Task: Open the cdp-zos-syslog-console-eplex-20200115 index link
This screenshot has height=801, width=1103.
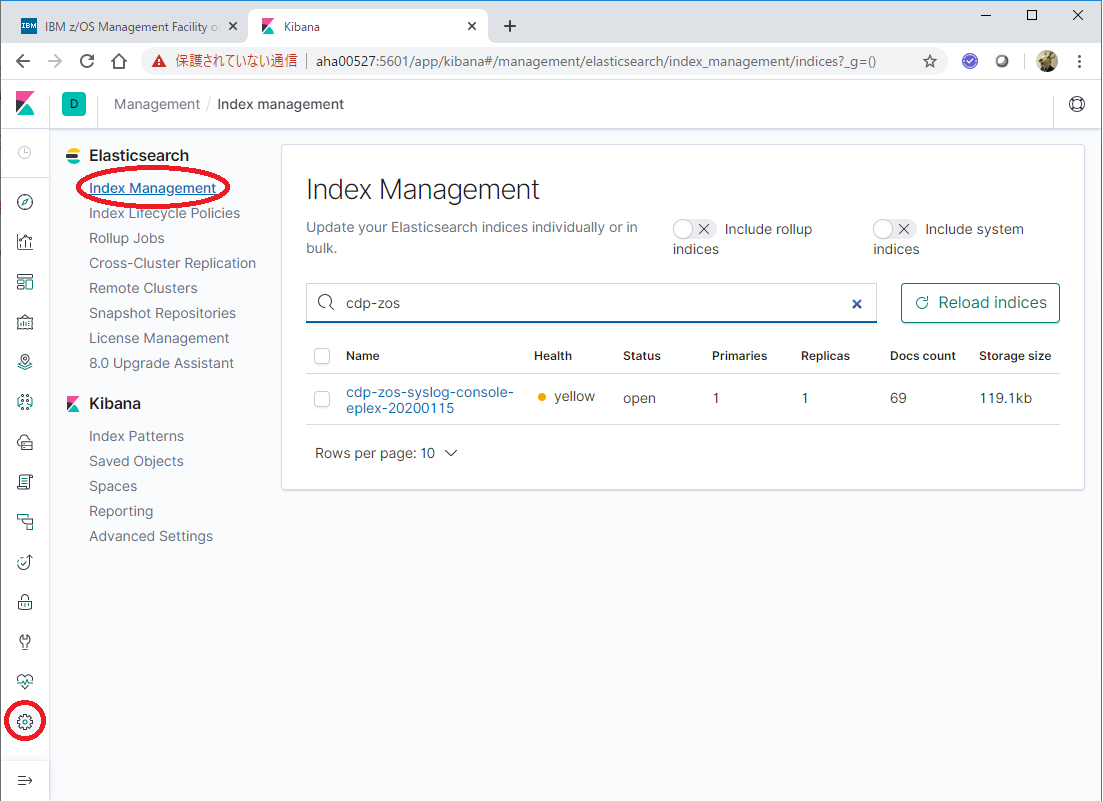Action: click(x=430, y=399)
